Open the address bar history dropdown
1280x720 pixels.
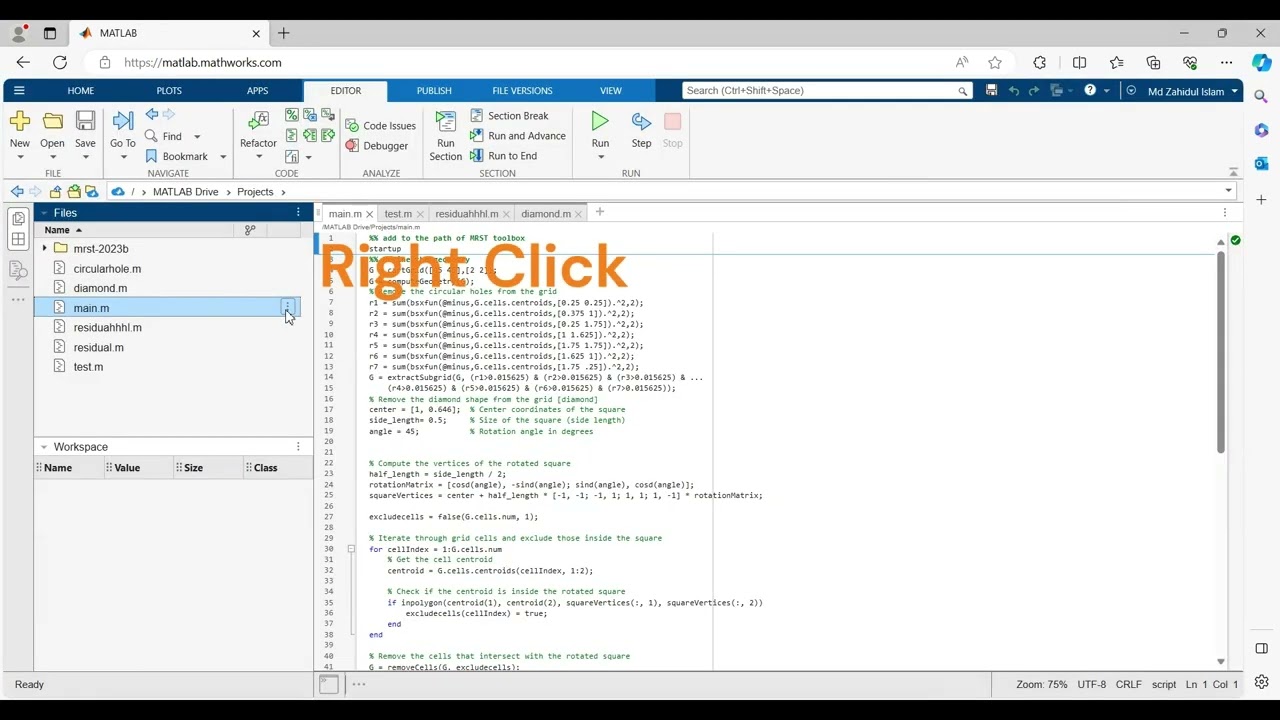tap(1228, 191)
